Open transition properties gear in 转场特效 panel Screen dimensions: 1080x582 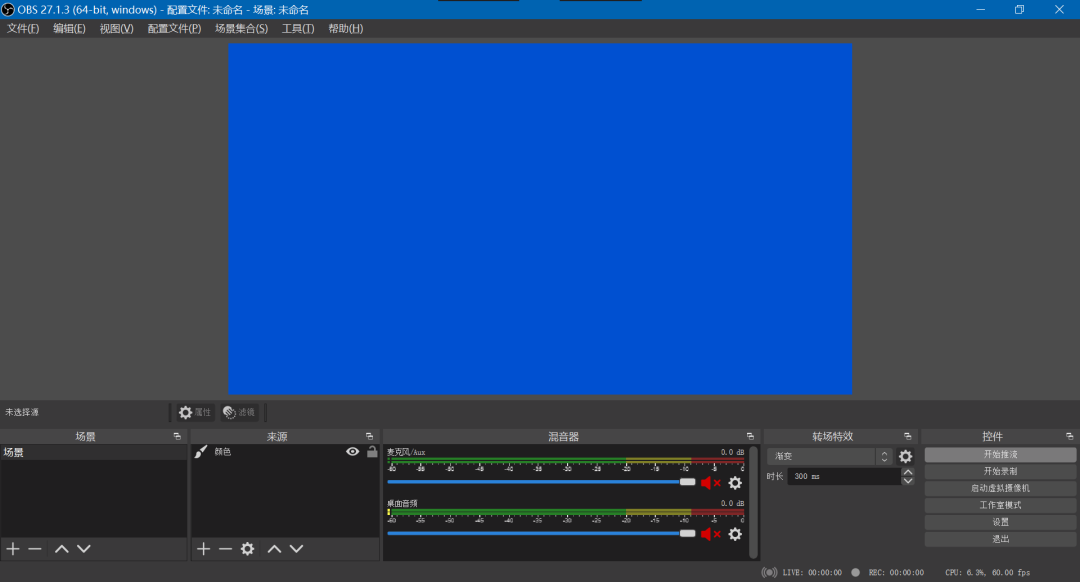905,457
